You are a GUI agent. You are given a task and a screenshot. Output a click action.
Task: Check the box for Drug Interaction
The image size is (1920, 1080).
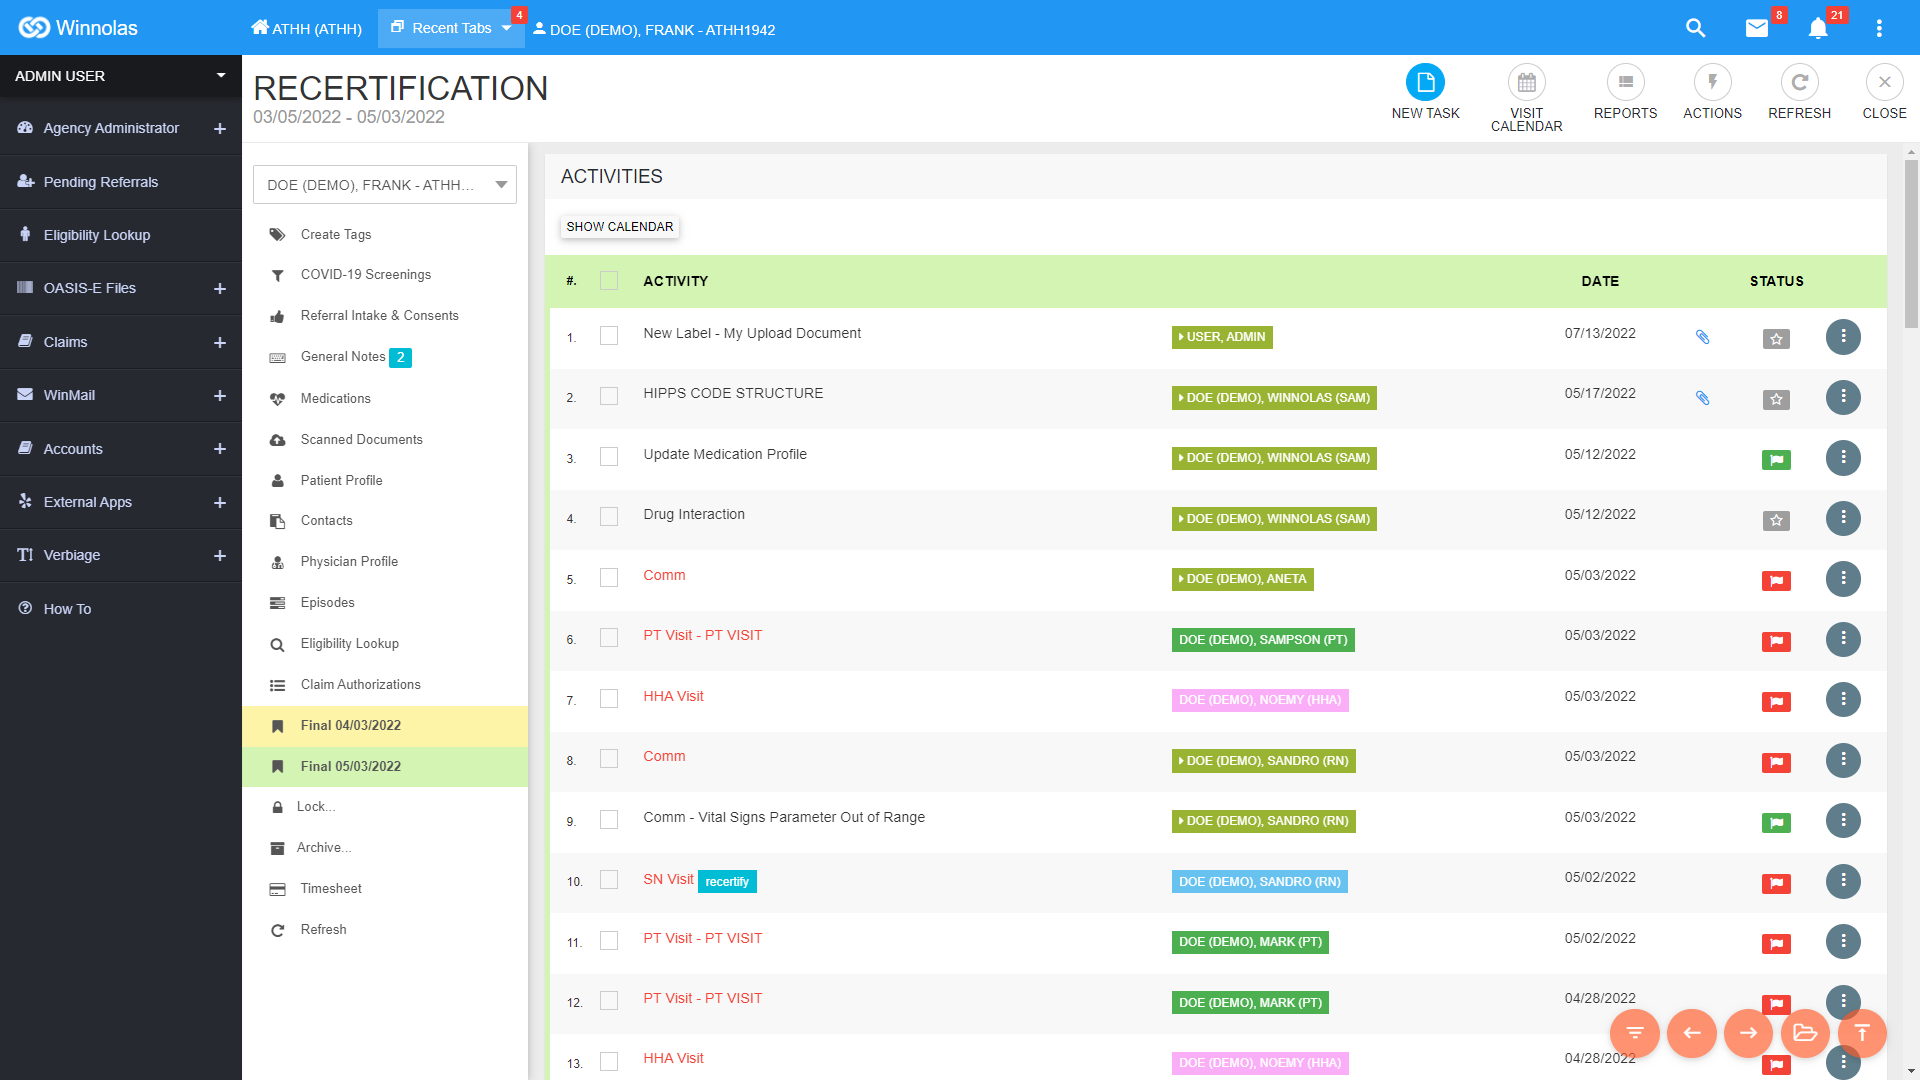609,517
